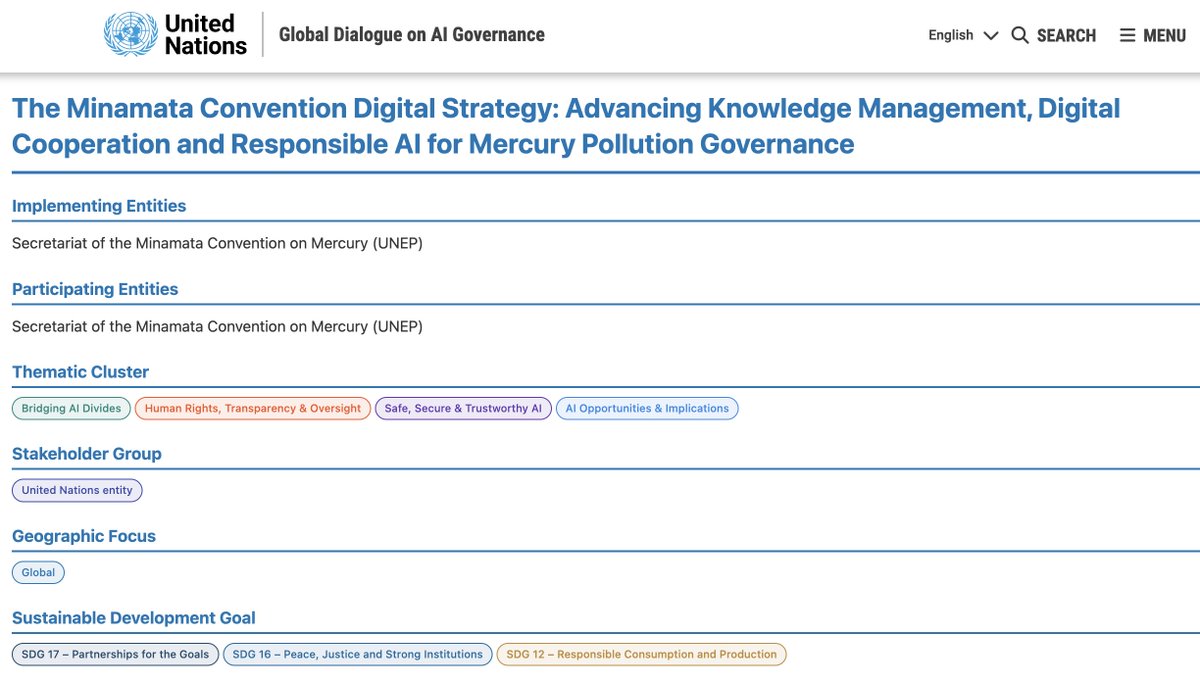Select Human Rights, Transparency & Oversight tag
The height and width of the screenshot is (684, 1200).
pos(253,408)
